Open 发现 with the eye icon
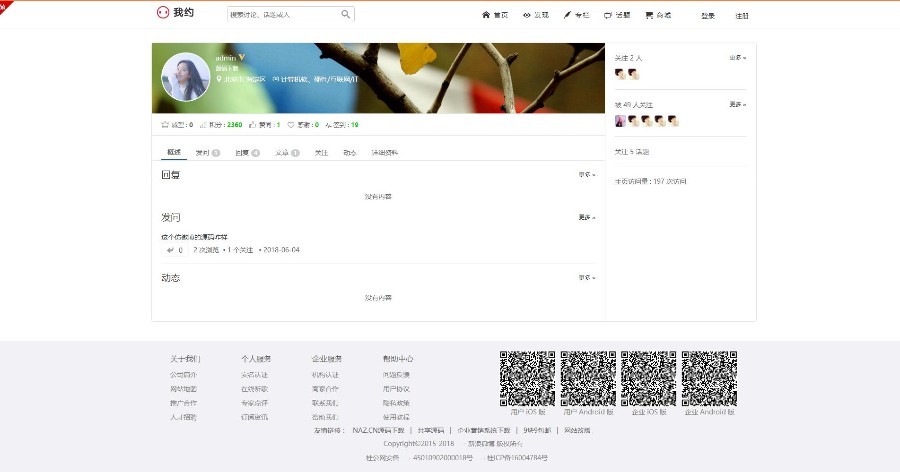 pos(527,16)
